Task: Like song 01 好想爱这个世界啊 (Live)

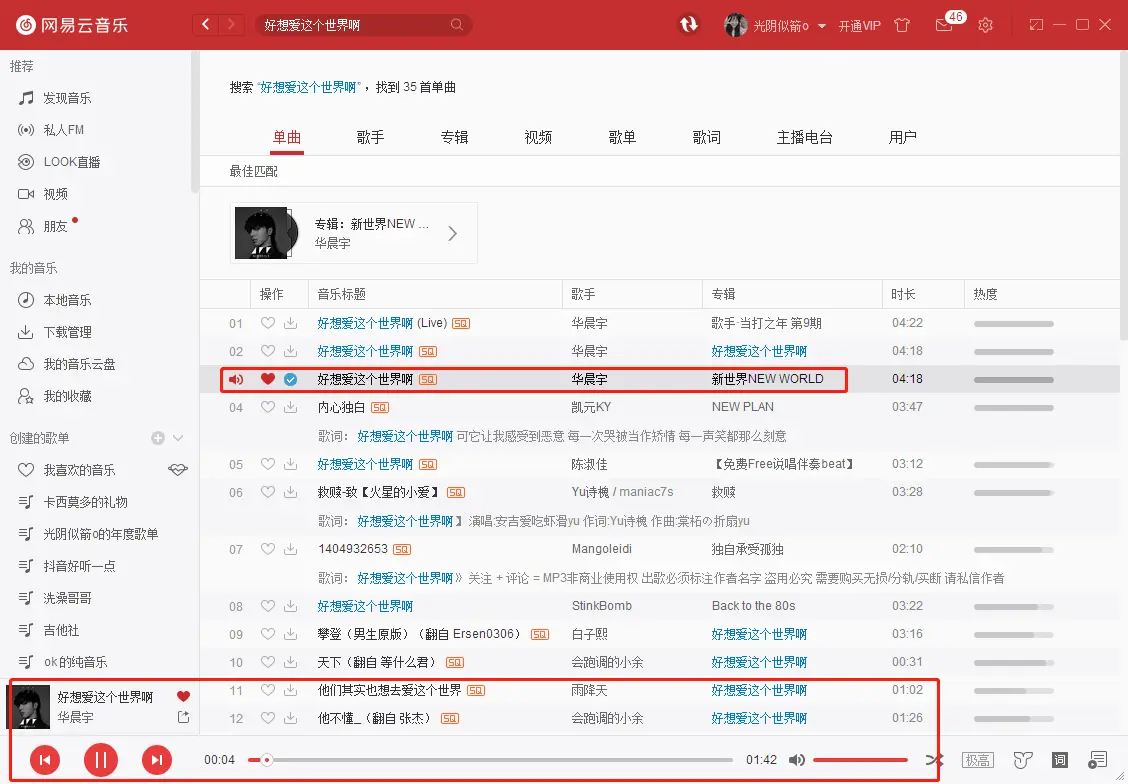Action: (x=268, y=324)
